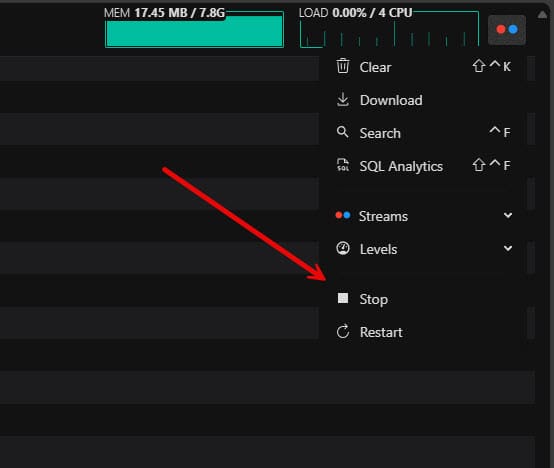Choose Download from the menu
The width and height of the screenshot is (554, 468).
[x=424, y=100]
